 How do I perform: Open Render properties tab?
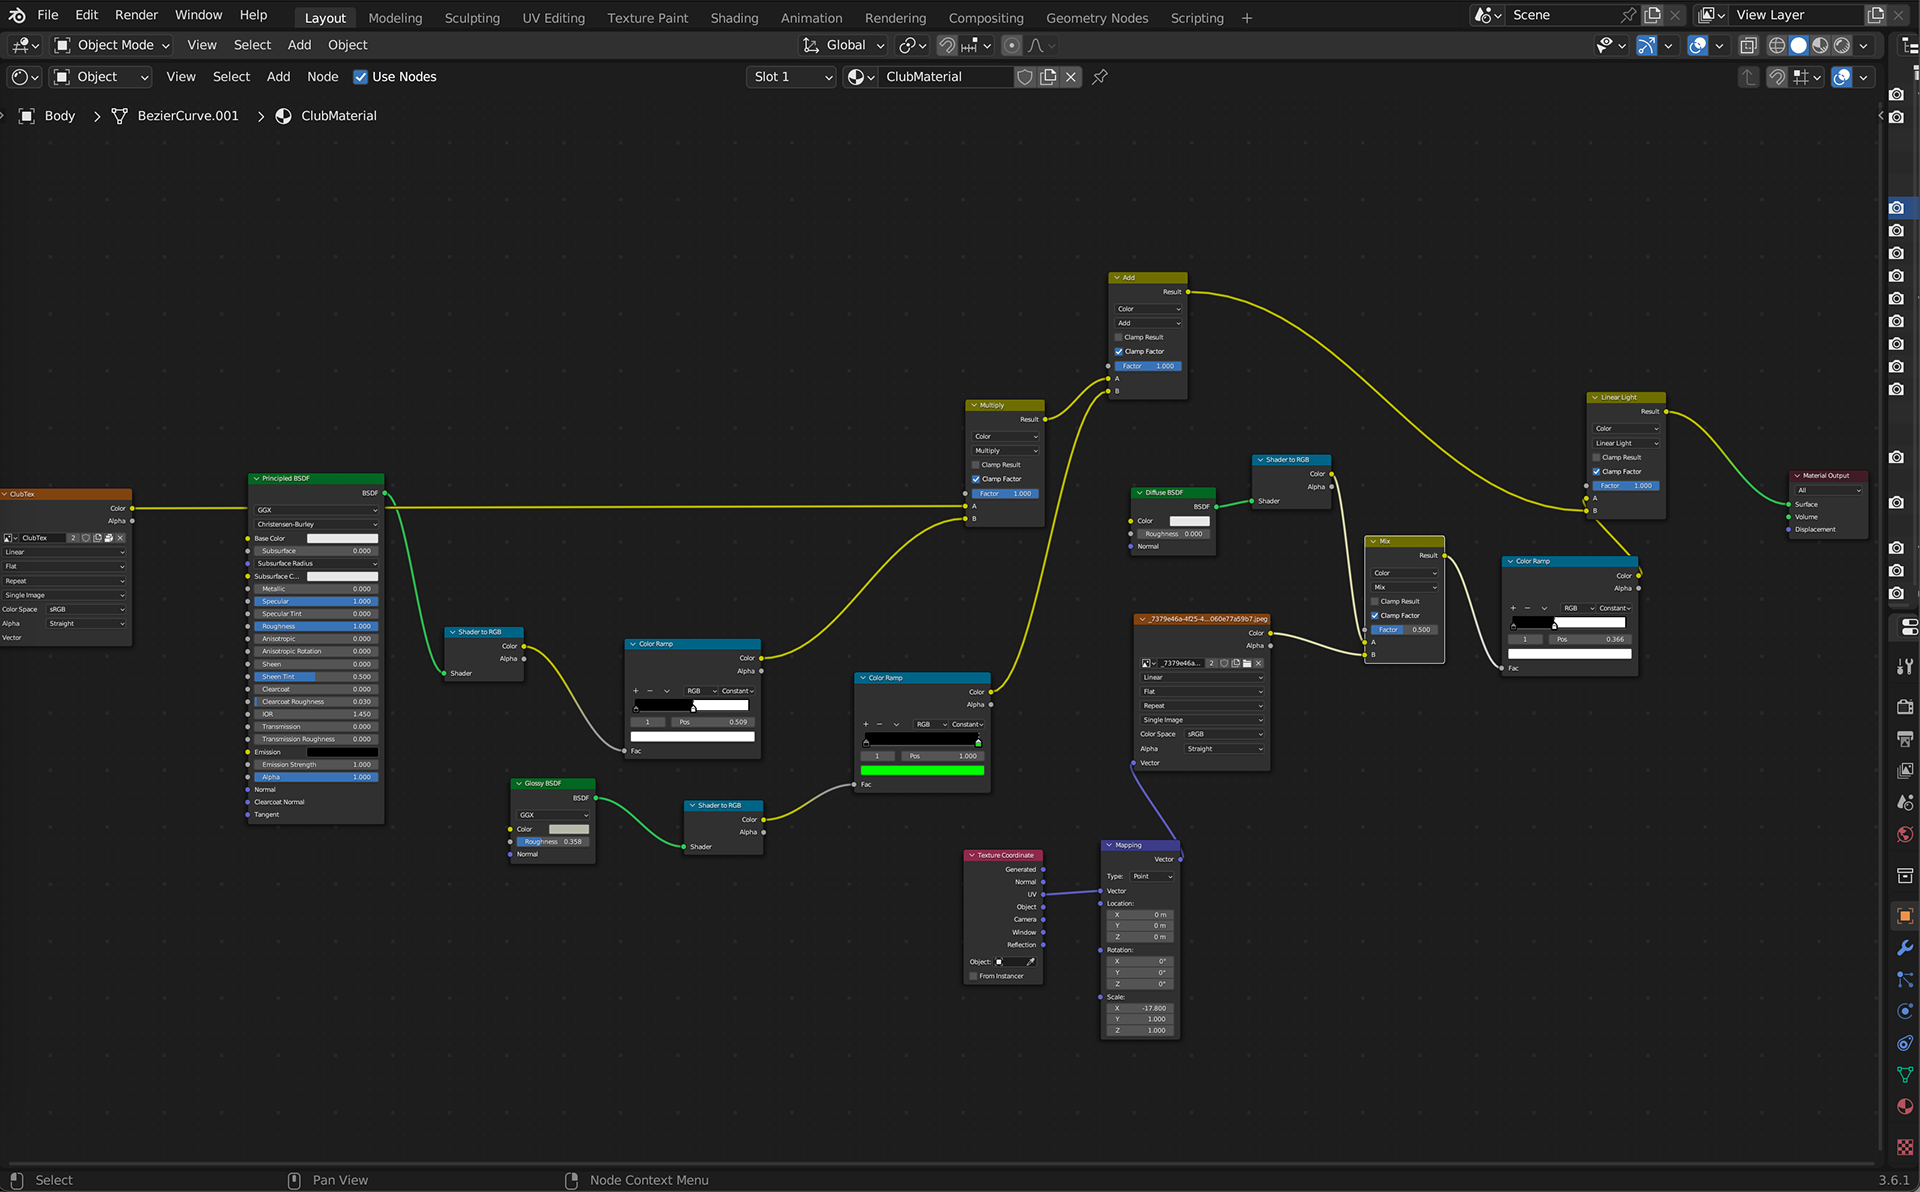pos(1905,707)
